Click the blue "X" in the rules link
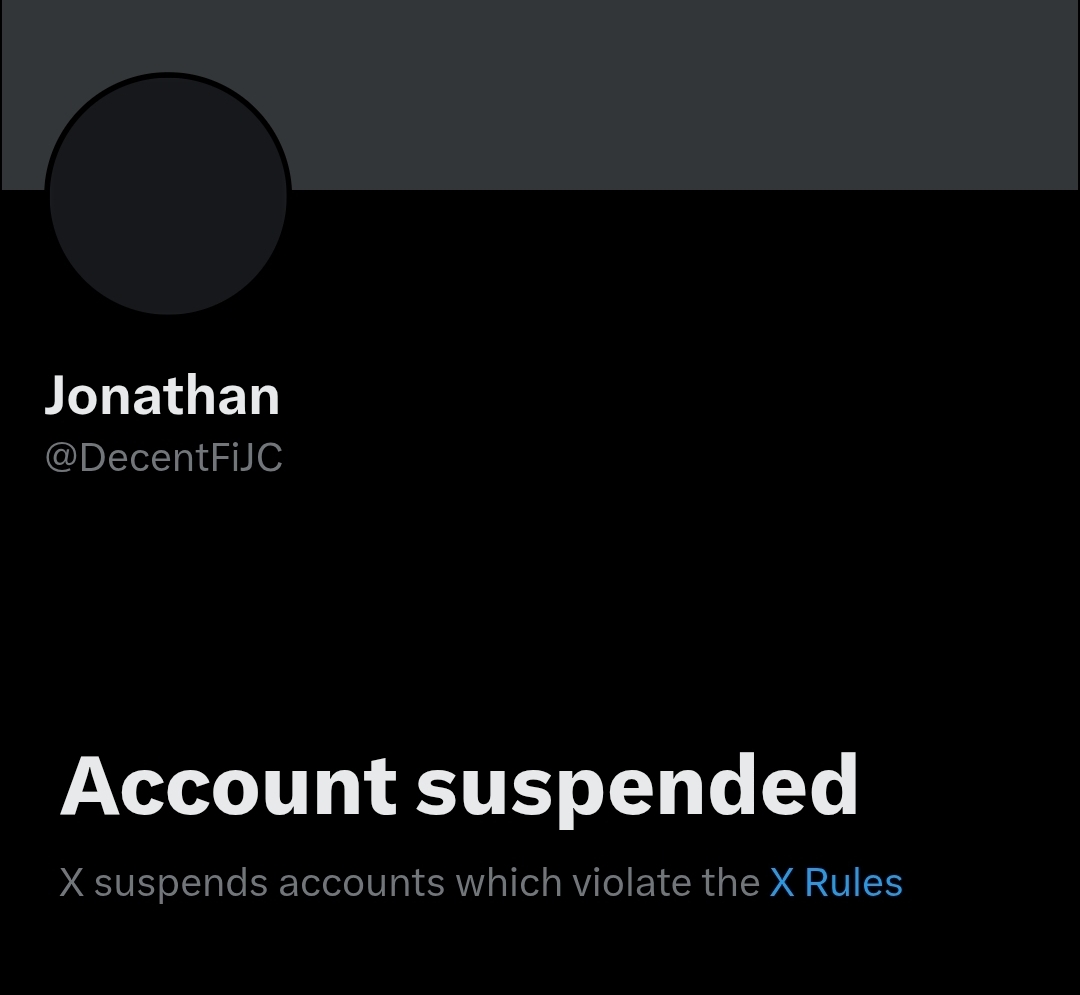1080x995 pixels. [x=781, y=883]
